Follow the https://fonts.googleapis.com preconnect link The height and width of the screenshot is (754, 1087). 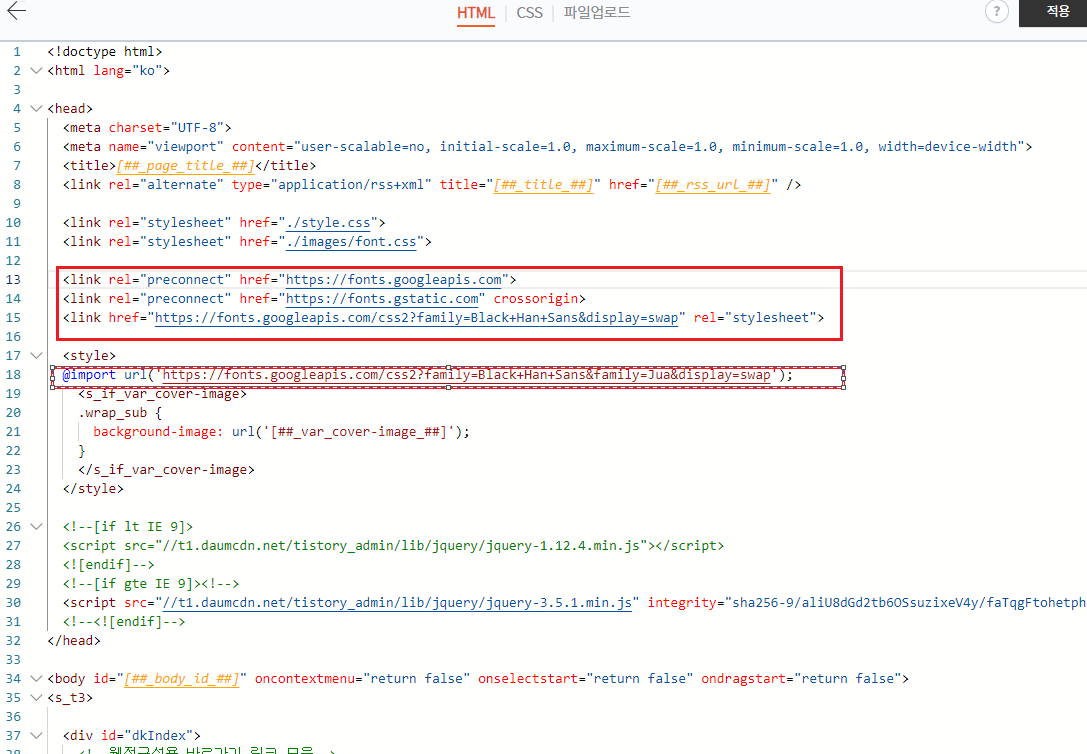click(394, 280)
